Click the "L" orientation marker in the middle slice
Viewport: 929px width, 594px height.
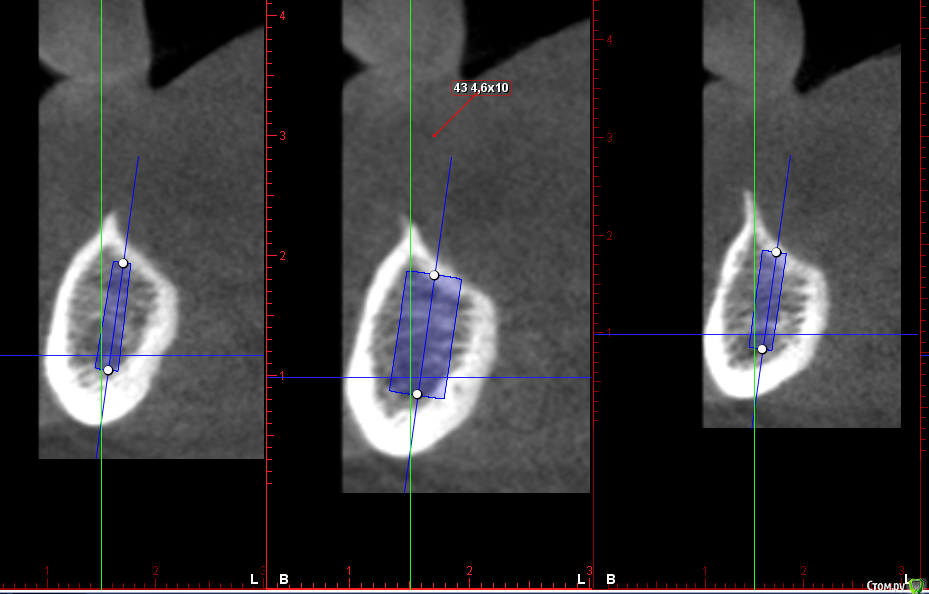point(581,579)
